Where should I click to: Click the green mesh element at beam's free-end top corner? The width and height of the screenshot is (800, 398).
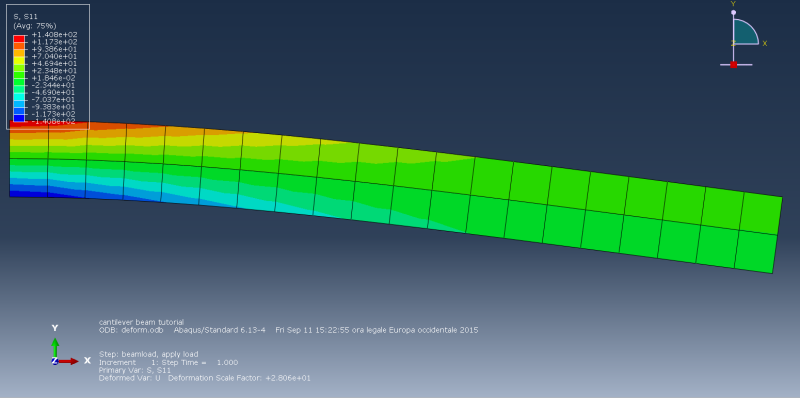click(x=760, y=214)
